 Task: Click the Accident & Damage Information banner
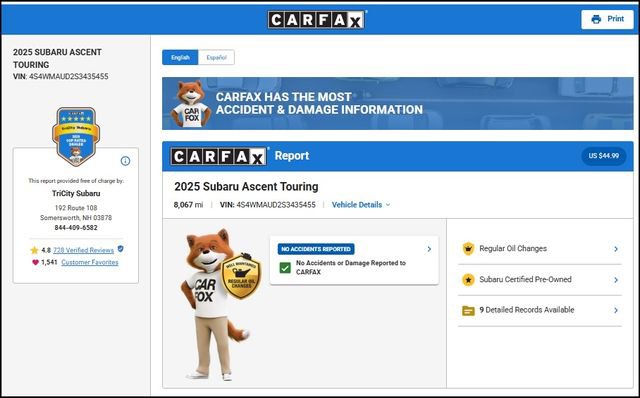click(x=398, y=103)
